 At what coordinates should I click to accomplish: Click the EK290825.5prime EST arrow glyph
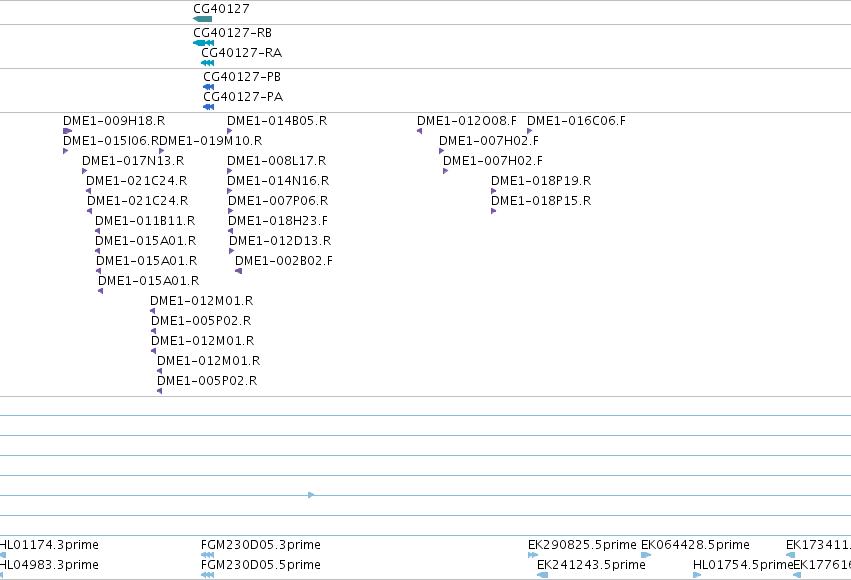tap(533, 555)
